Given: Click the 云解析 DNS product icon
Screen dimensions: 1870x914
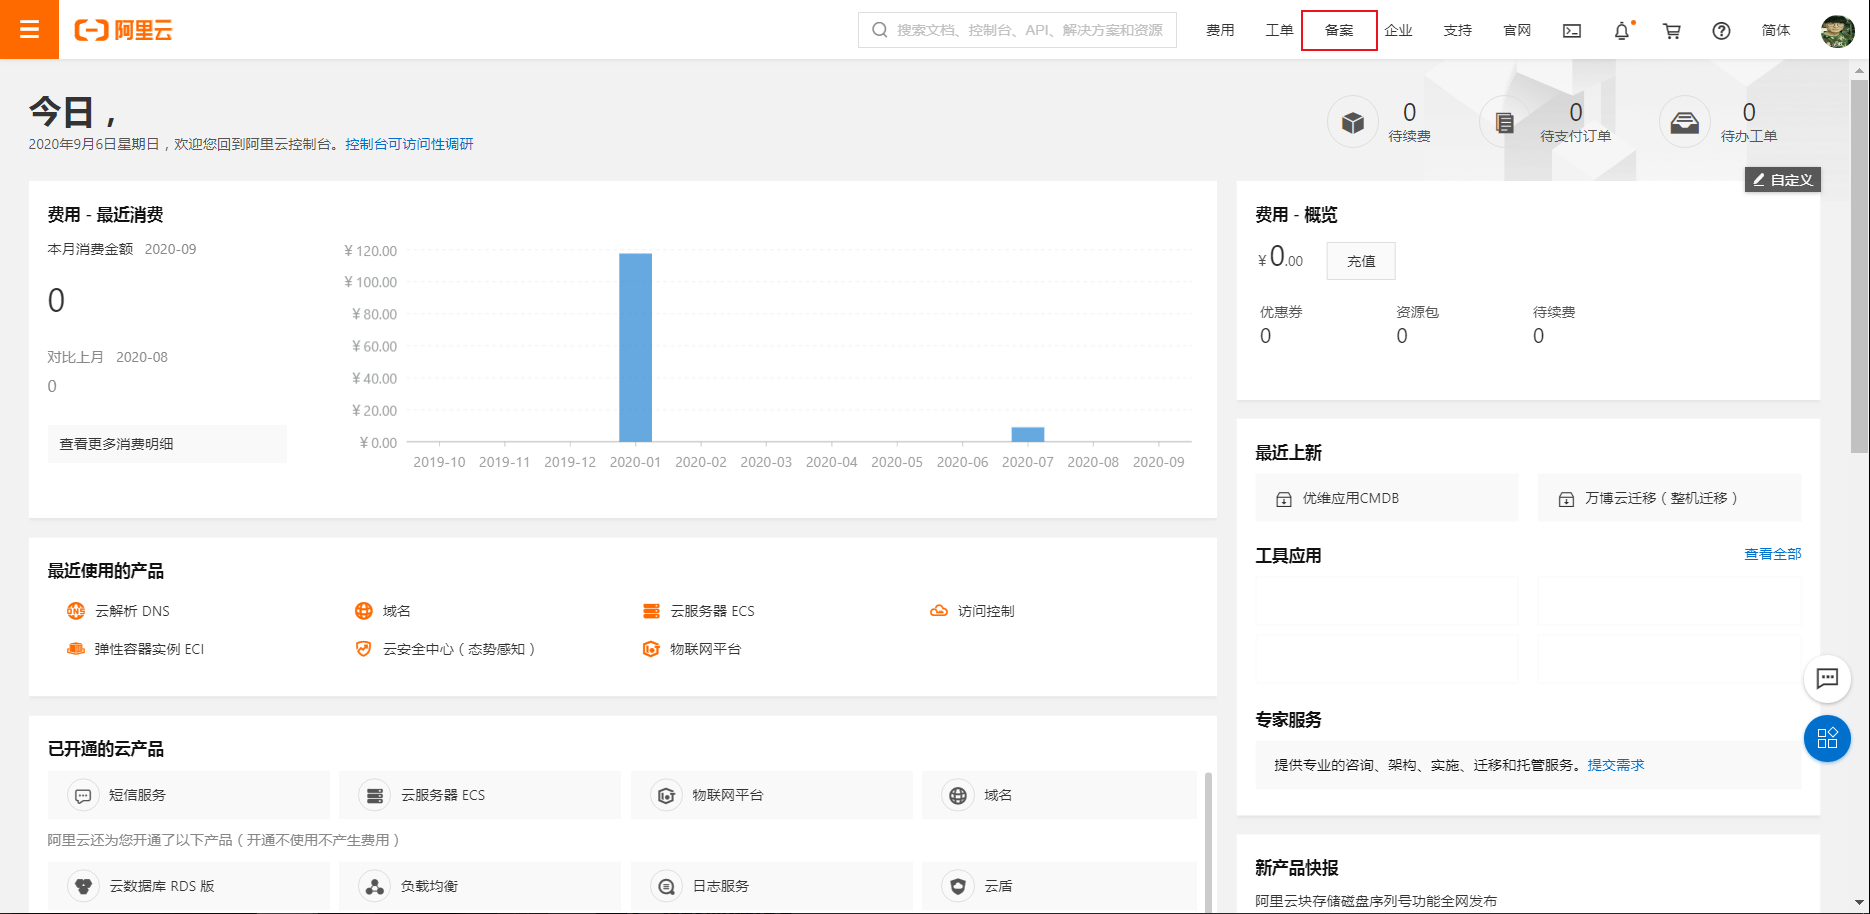Looking at the screenshot, I should [76, 611].
